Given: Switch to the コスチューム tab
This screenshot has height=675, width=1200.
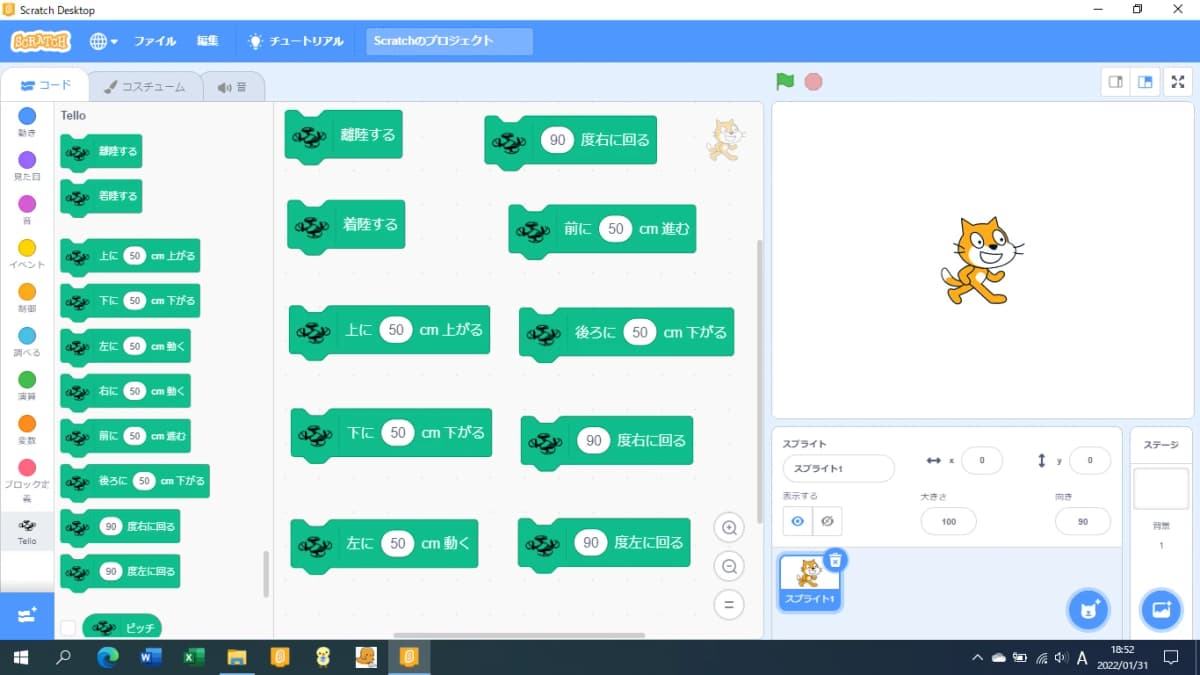Looking at the screenshot, I should click(145, 87).
